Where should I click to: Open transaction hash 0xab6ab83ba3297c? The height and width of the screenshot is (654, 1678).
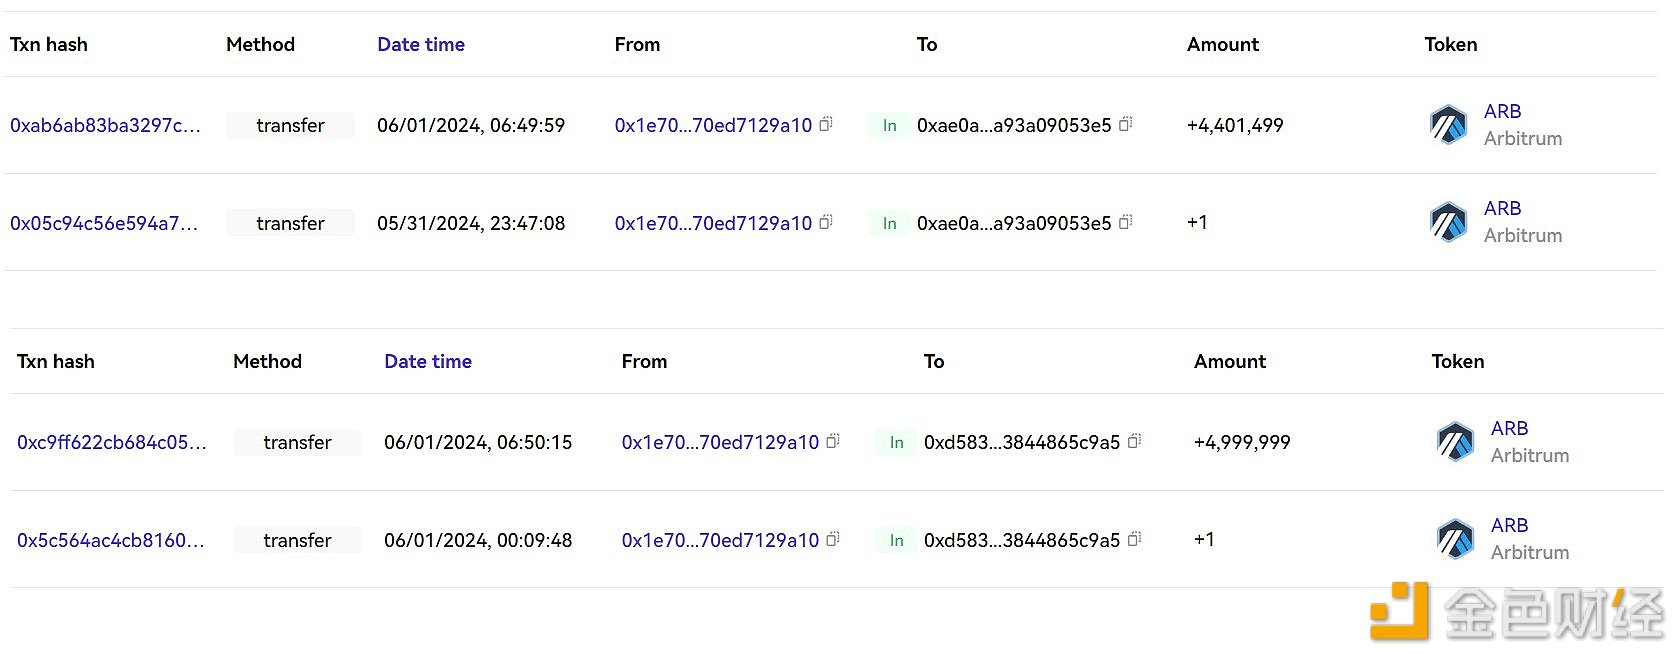click(x=105, y=125)
